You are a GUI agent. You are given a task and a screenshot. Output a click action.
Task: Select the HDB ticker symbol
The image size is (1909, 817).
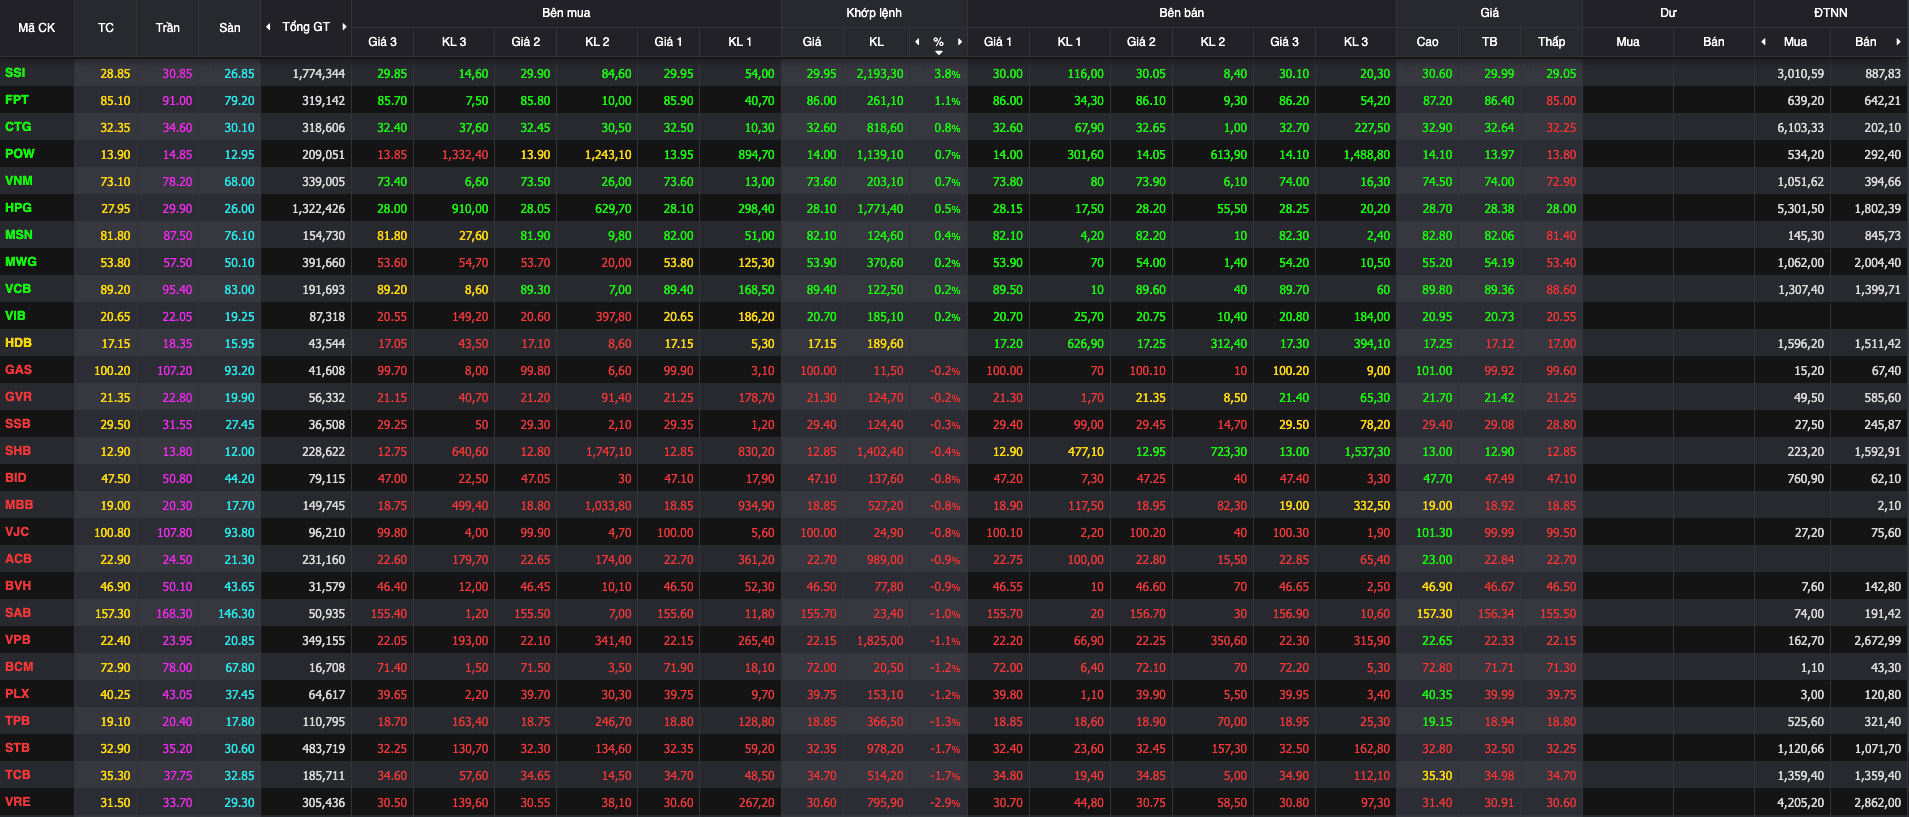[x=18, y=343]
